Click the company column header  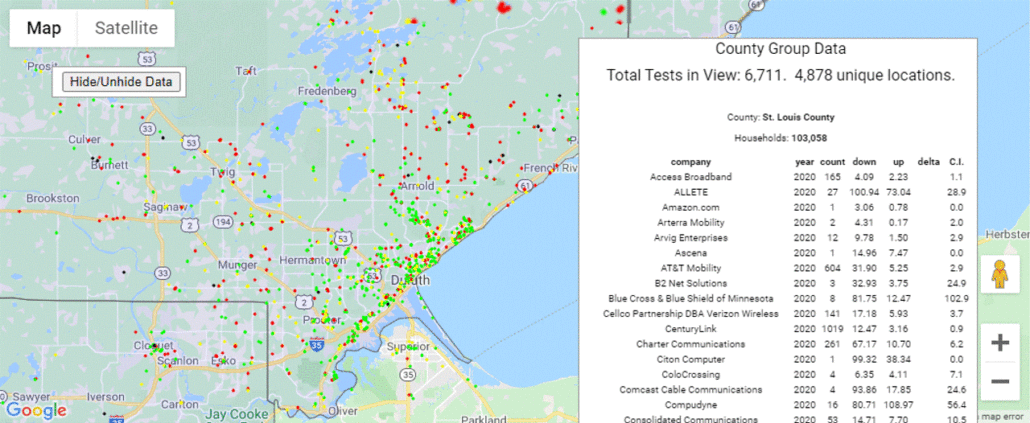[690, 162]
